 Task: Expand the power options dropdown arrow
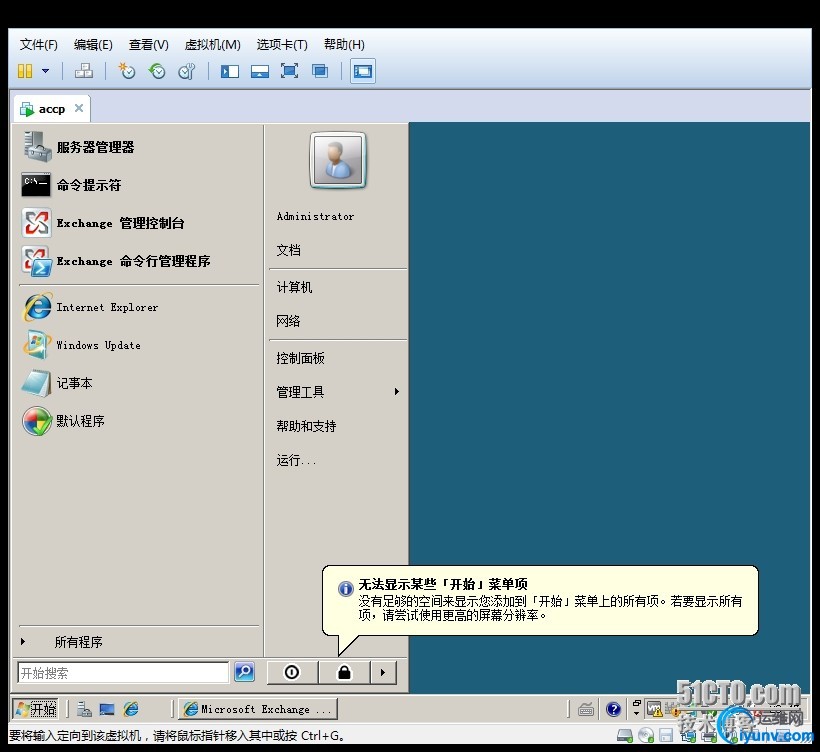tap(45, 71)
